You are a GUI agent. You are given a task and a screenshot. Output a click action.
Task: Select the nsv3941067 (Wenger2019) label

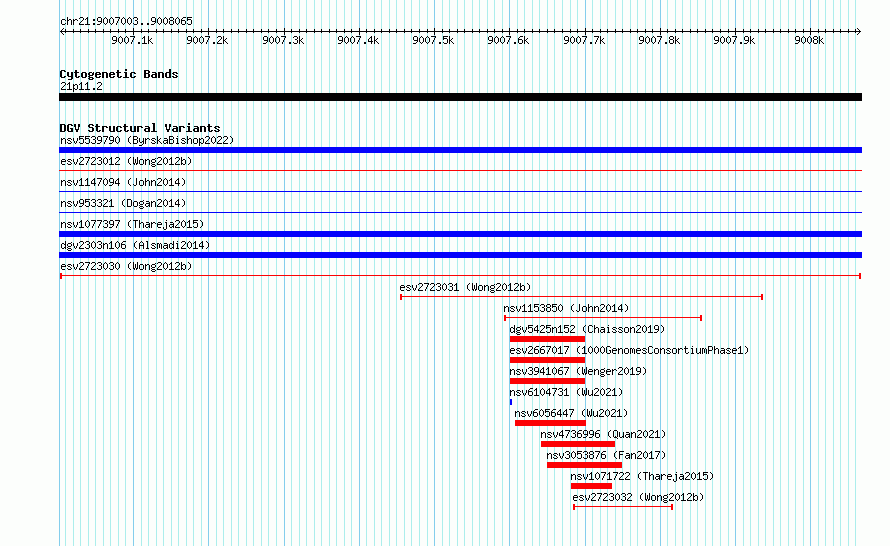click(578, 371)
